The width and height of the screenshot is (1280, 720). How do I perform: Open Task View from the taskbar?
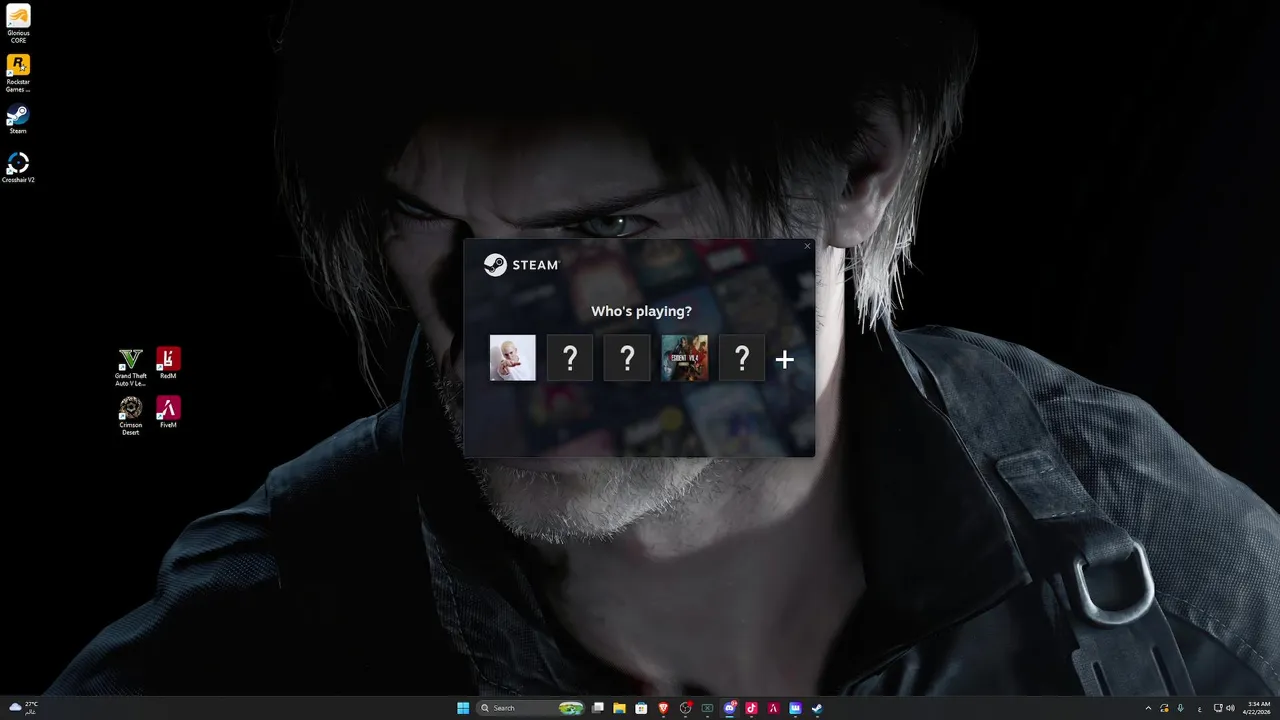click(x=597, y=708)
